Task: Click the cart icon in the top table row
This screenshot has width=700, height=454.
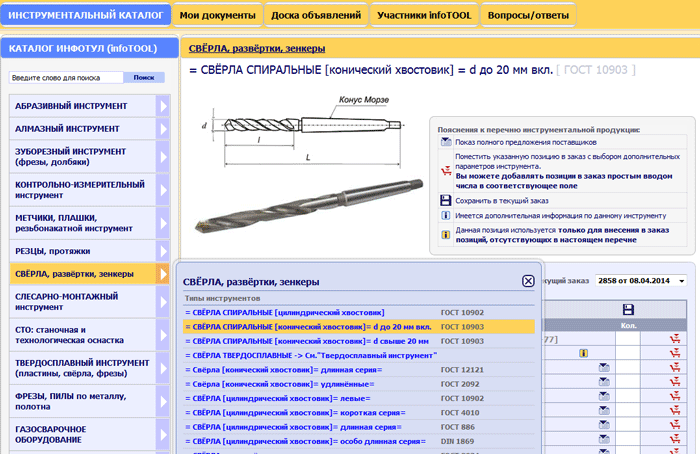Action: tap(676, 338)
